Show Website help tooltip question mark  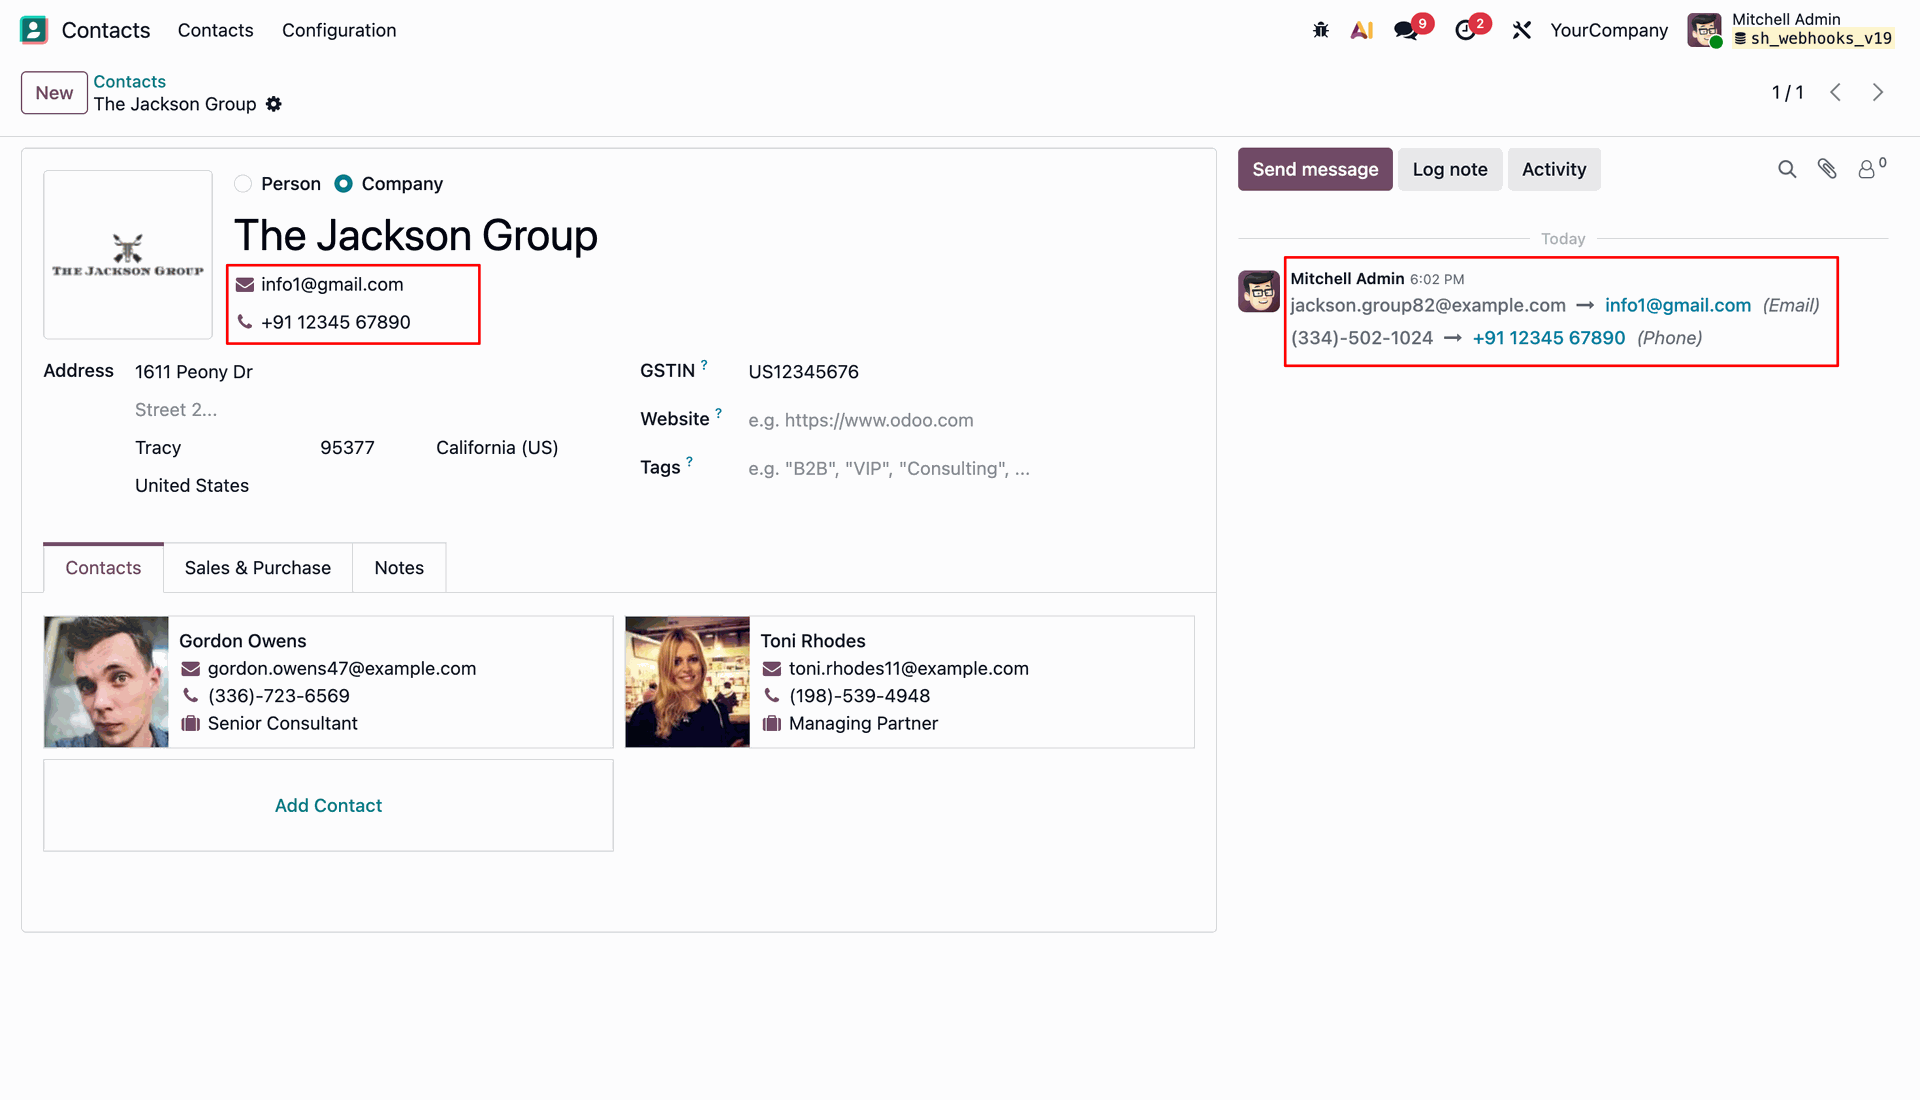[718, 413]
